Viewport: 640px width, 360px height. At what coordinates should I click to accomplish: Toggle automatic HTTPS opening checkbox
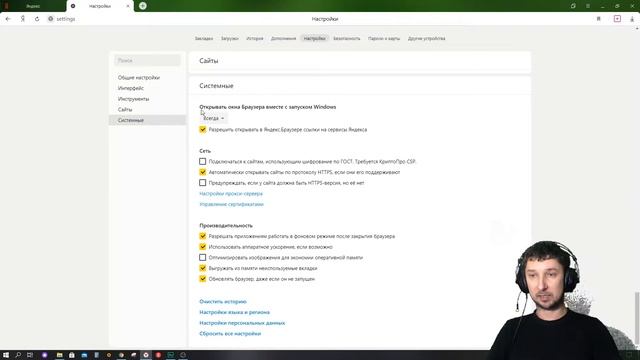coord(202,172)
